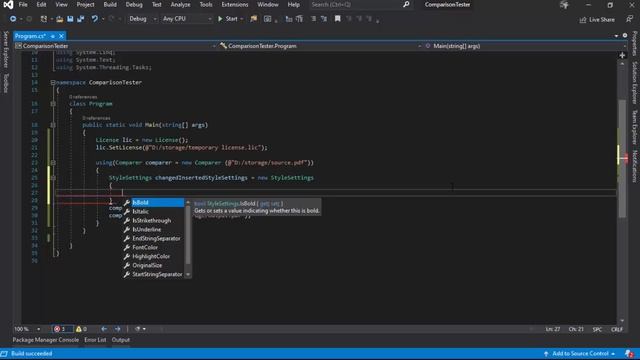Click the uncomment selected lines icon
The image size is (640, 360).
pos(324,19)
